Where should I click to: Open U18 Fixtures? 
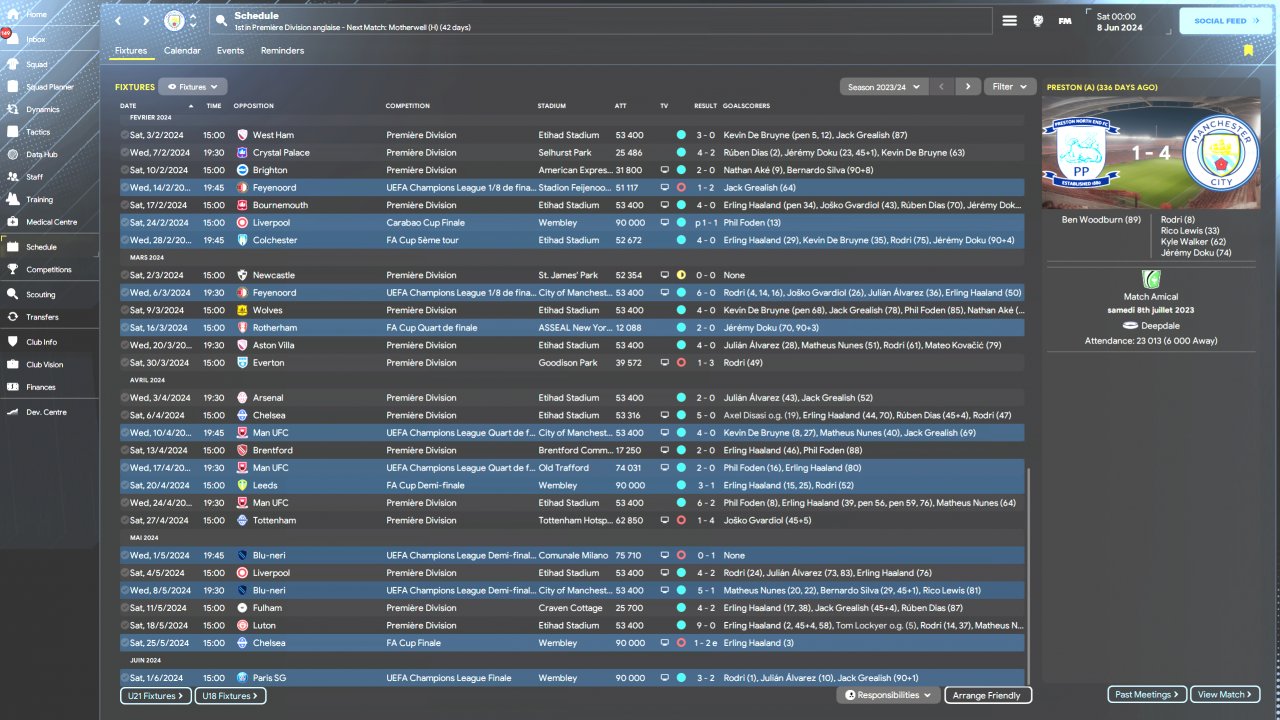click(230, 695)
